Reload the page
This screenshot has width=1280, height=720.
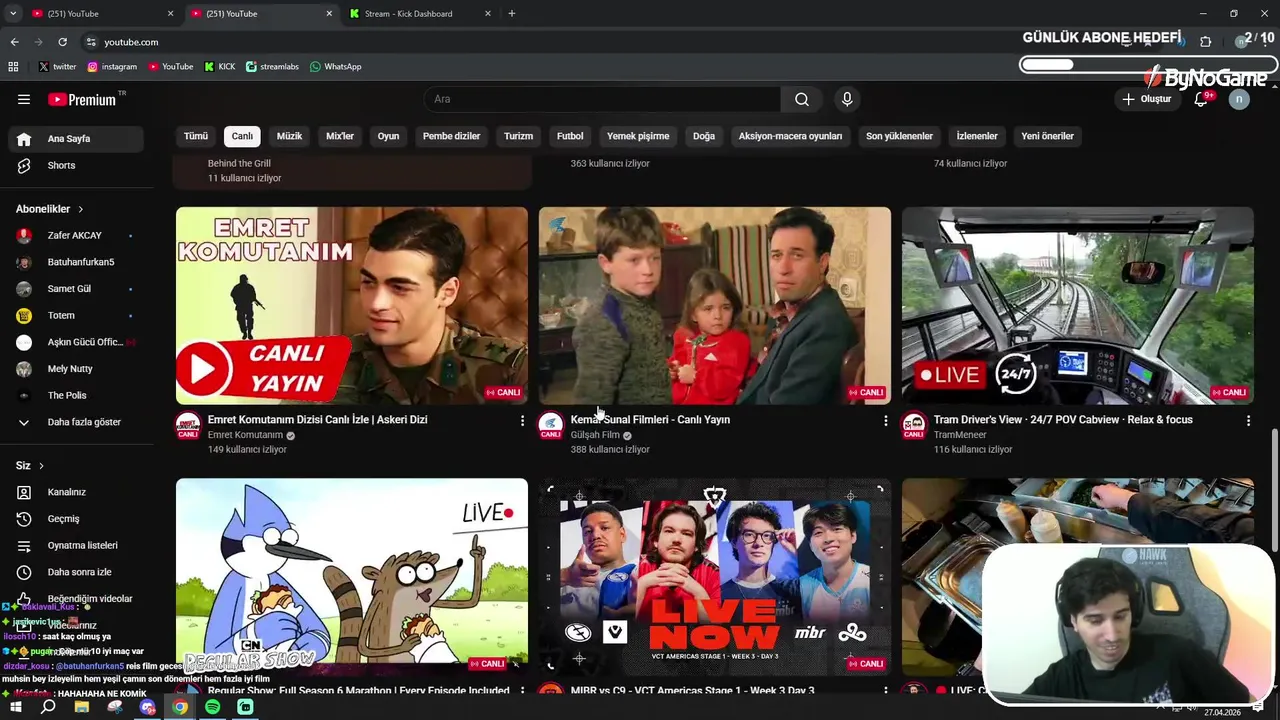[62, 42]
